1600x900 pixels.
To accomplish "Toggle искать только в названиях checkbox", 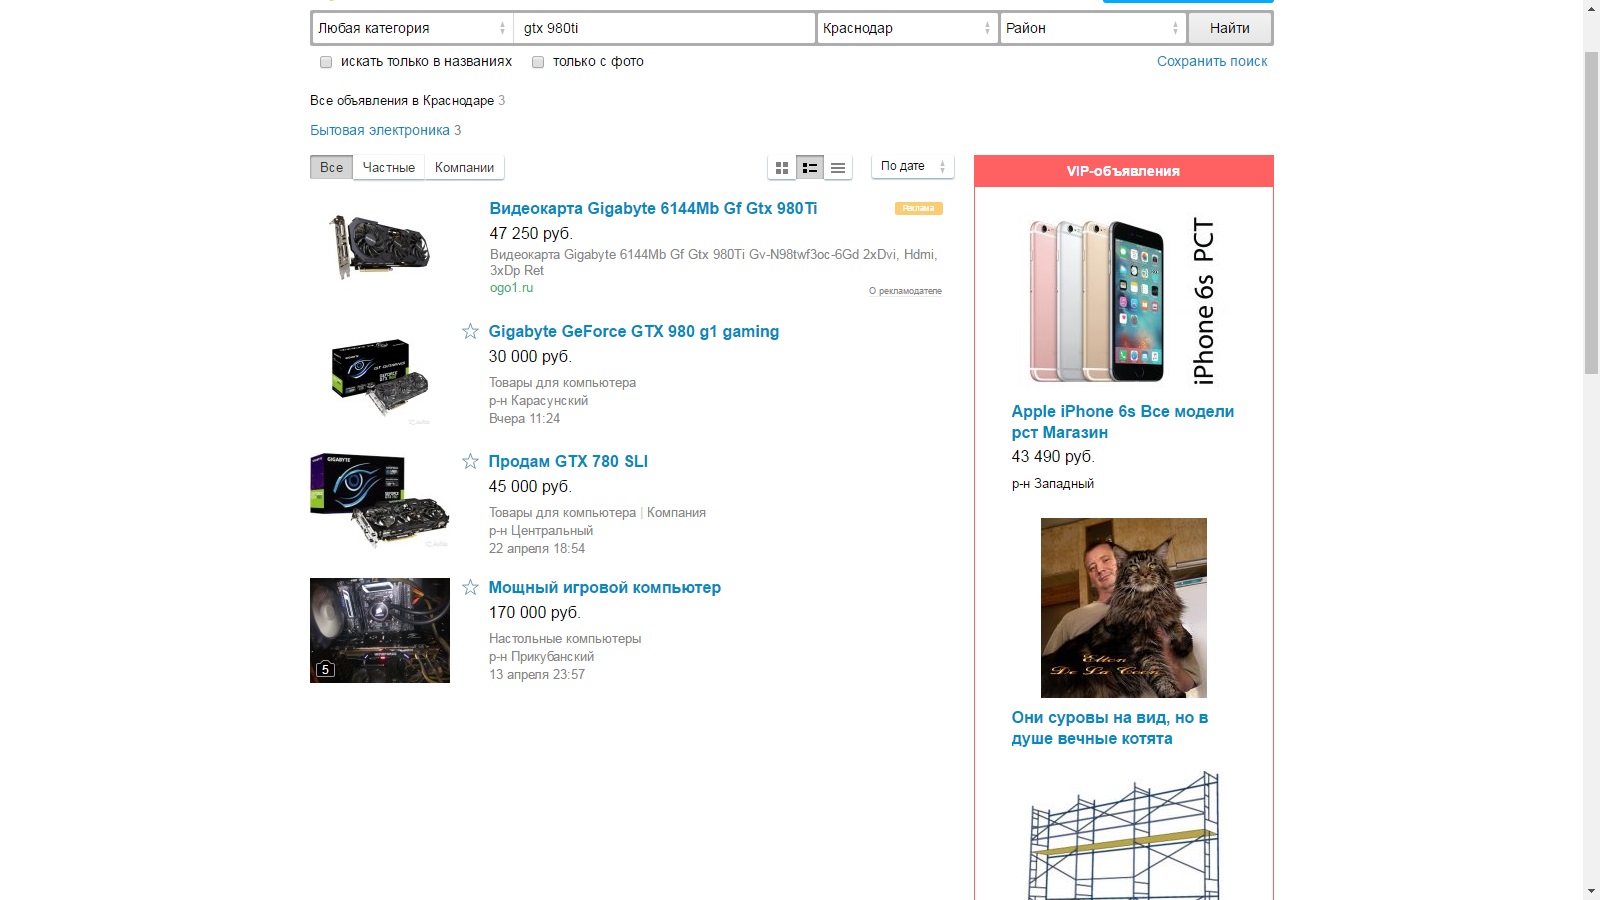I will tap(326, 62).
